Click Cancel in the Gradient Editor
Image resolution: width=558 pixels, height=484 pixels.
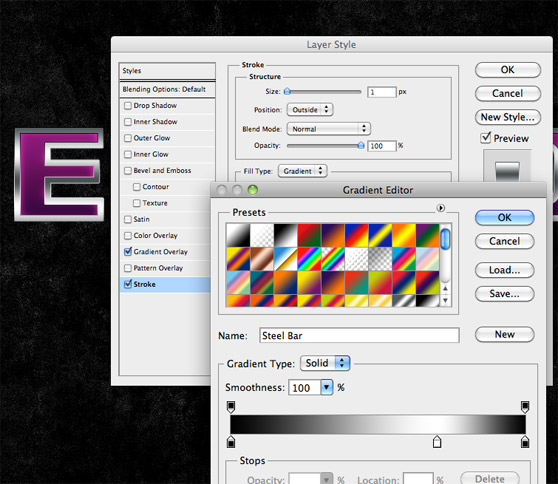505,241
